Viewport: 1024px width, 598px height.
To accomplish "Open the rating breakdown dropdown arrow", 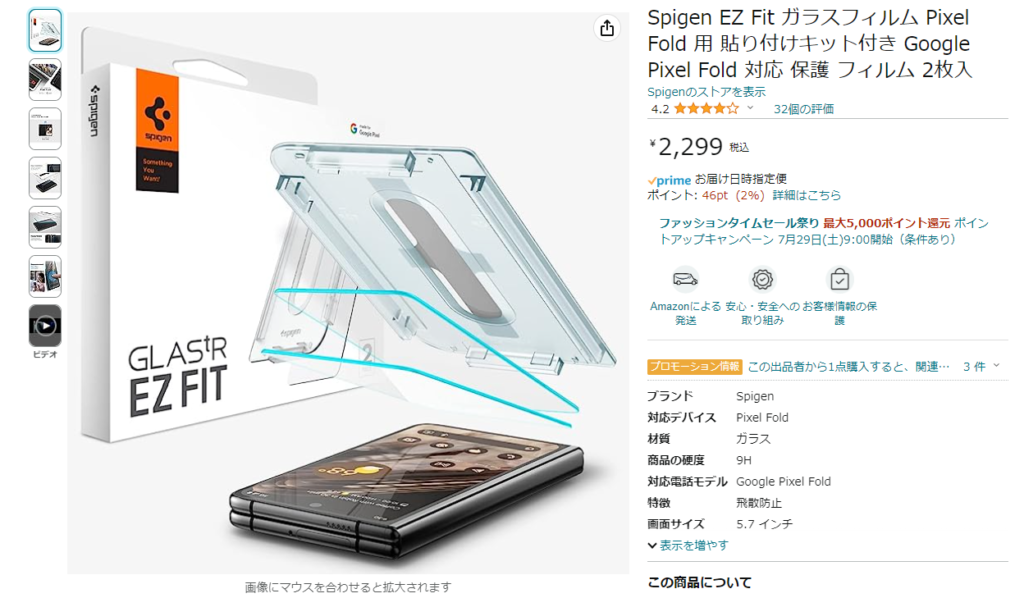I will [x=750, y=108].
